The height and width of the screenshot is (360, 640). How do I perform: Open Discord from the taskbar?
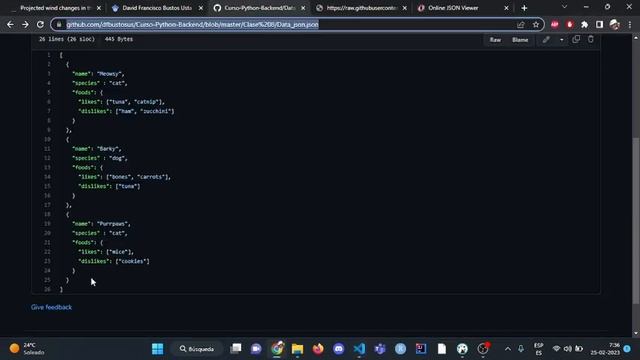tap(338, 349)
